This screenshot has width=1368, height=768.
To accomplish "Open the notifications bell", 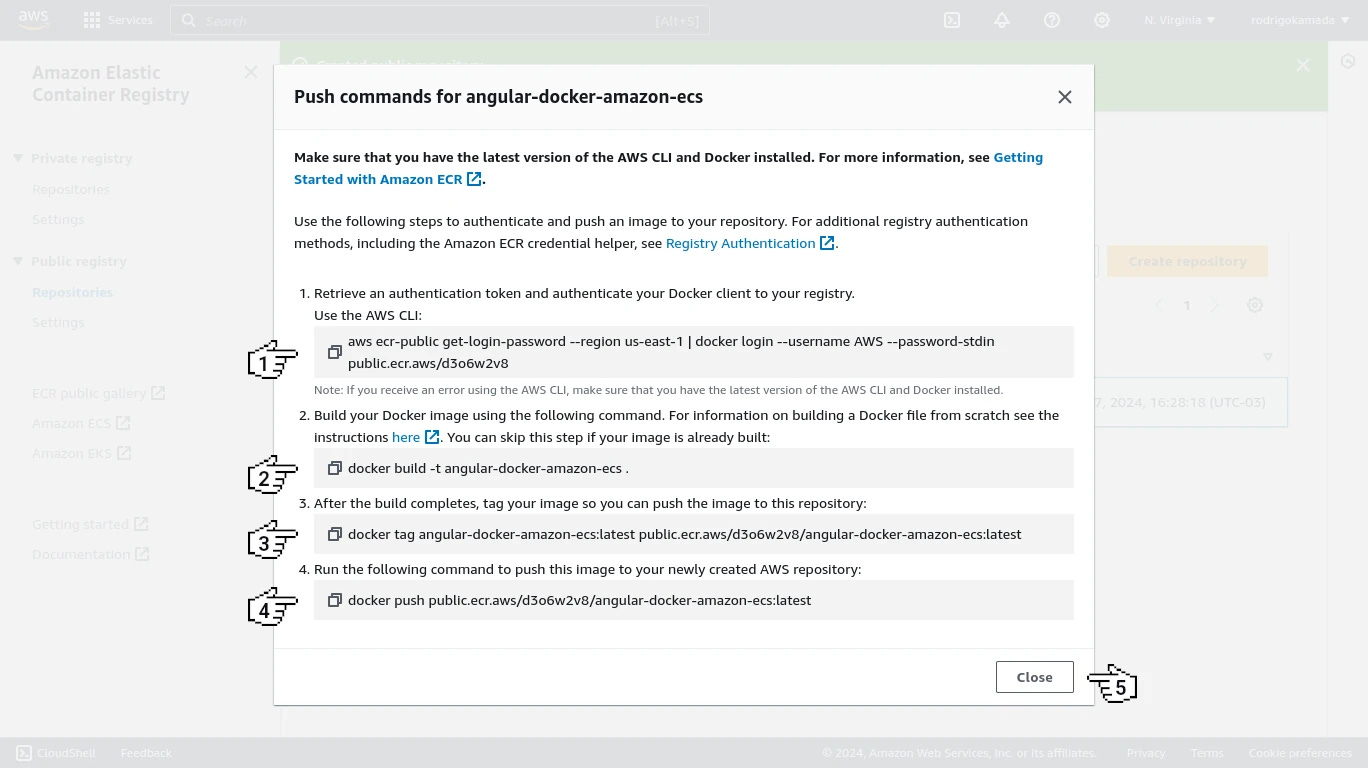I will [1002, 20].
